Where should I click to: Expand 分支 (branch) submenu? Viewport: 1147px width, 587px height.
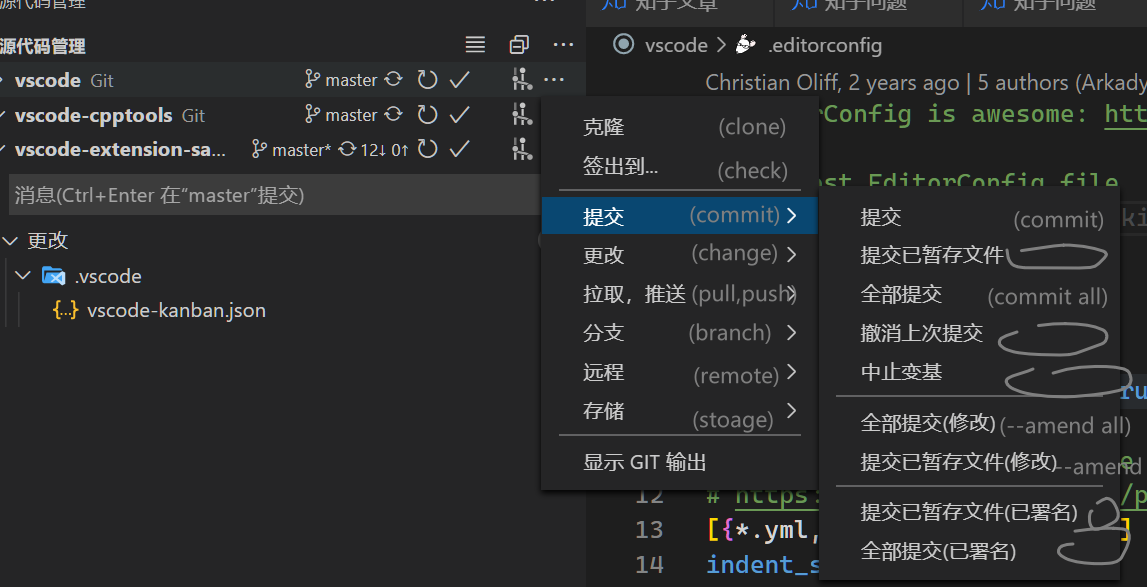click(680, 333)
